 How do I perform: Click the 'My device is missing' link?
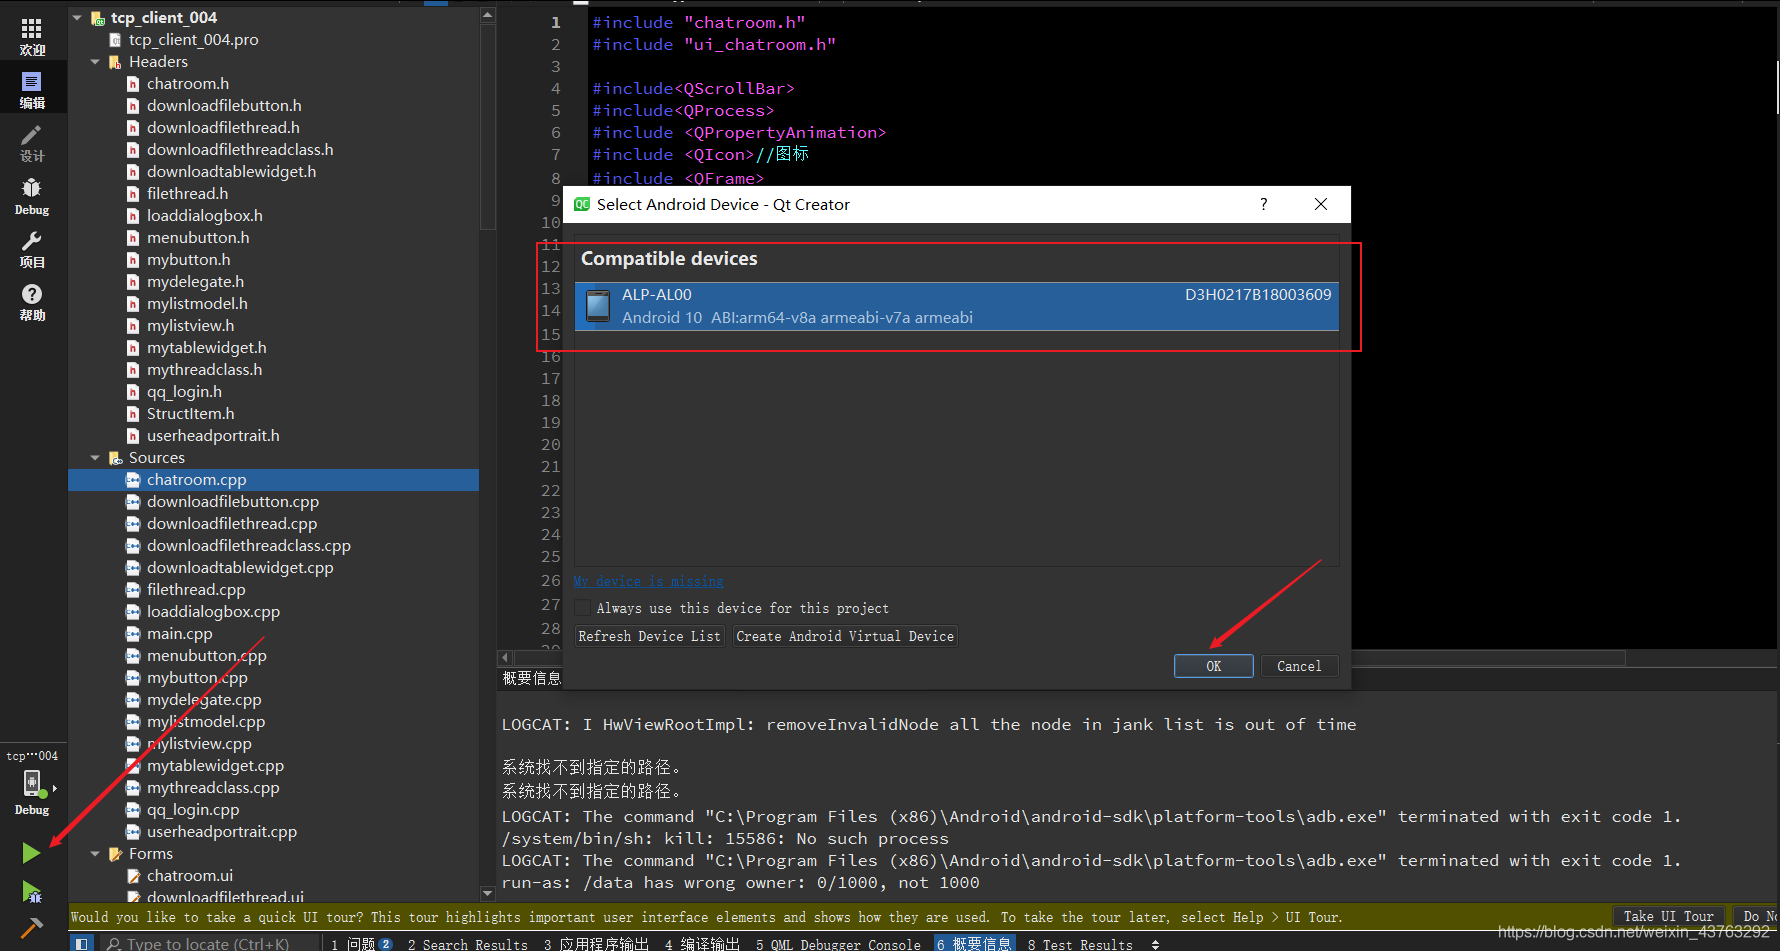coord(648,581)
